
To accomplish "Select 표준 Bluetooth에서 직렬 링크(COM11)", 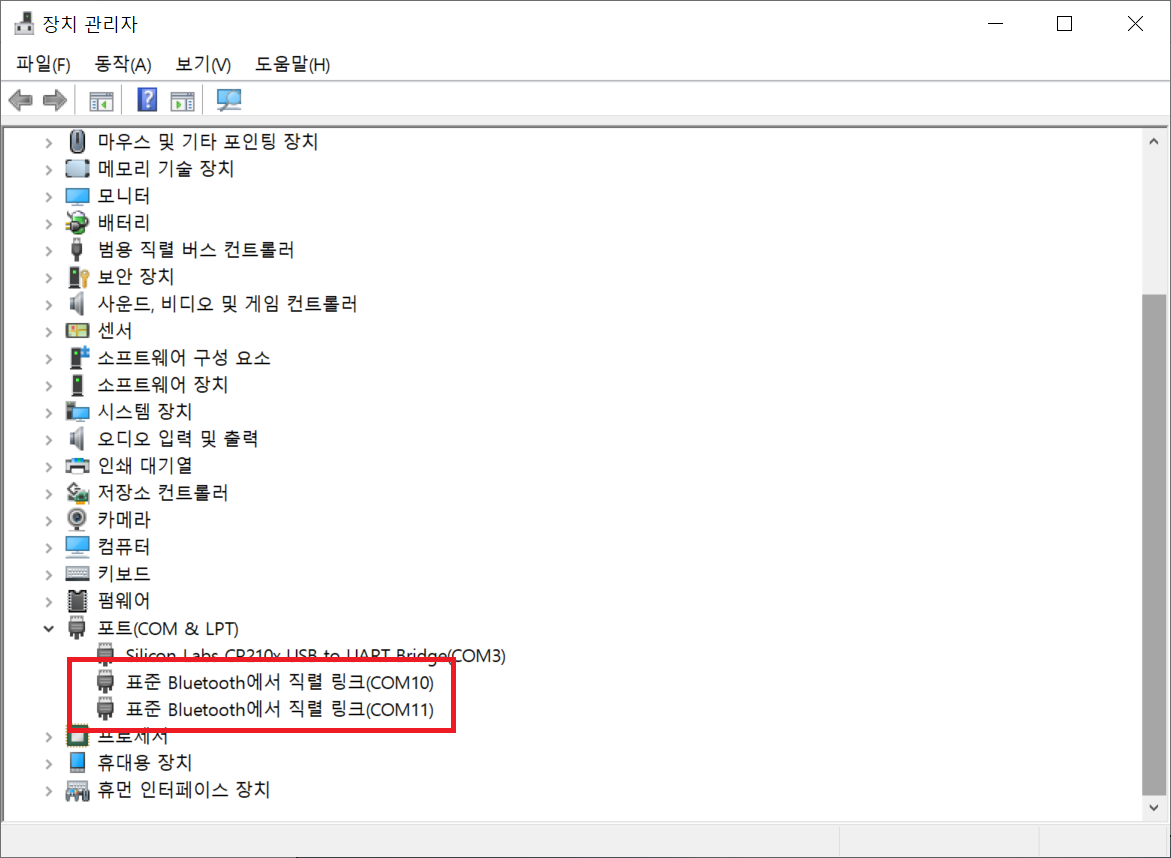I will click(279, 709).
